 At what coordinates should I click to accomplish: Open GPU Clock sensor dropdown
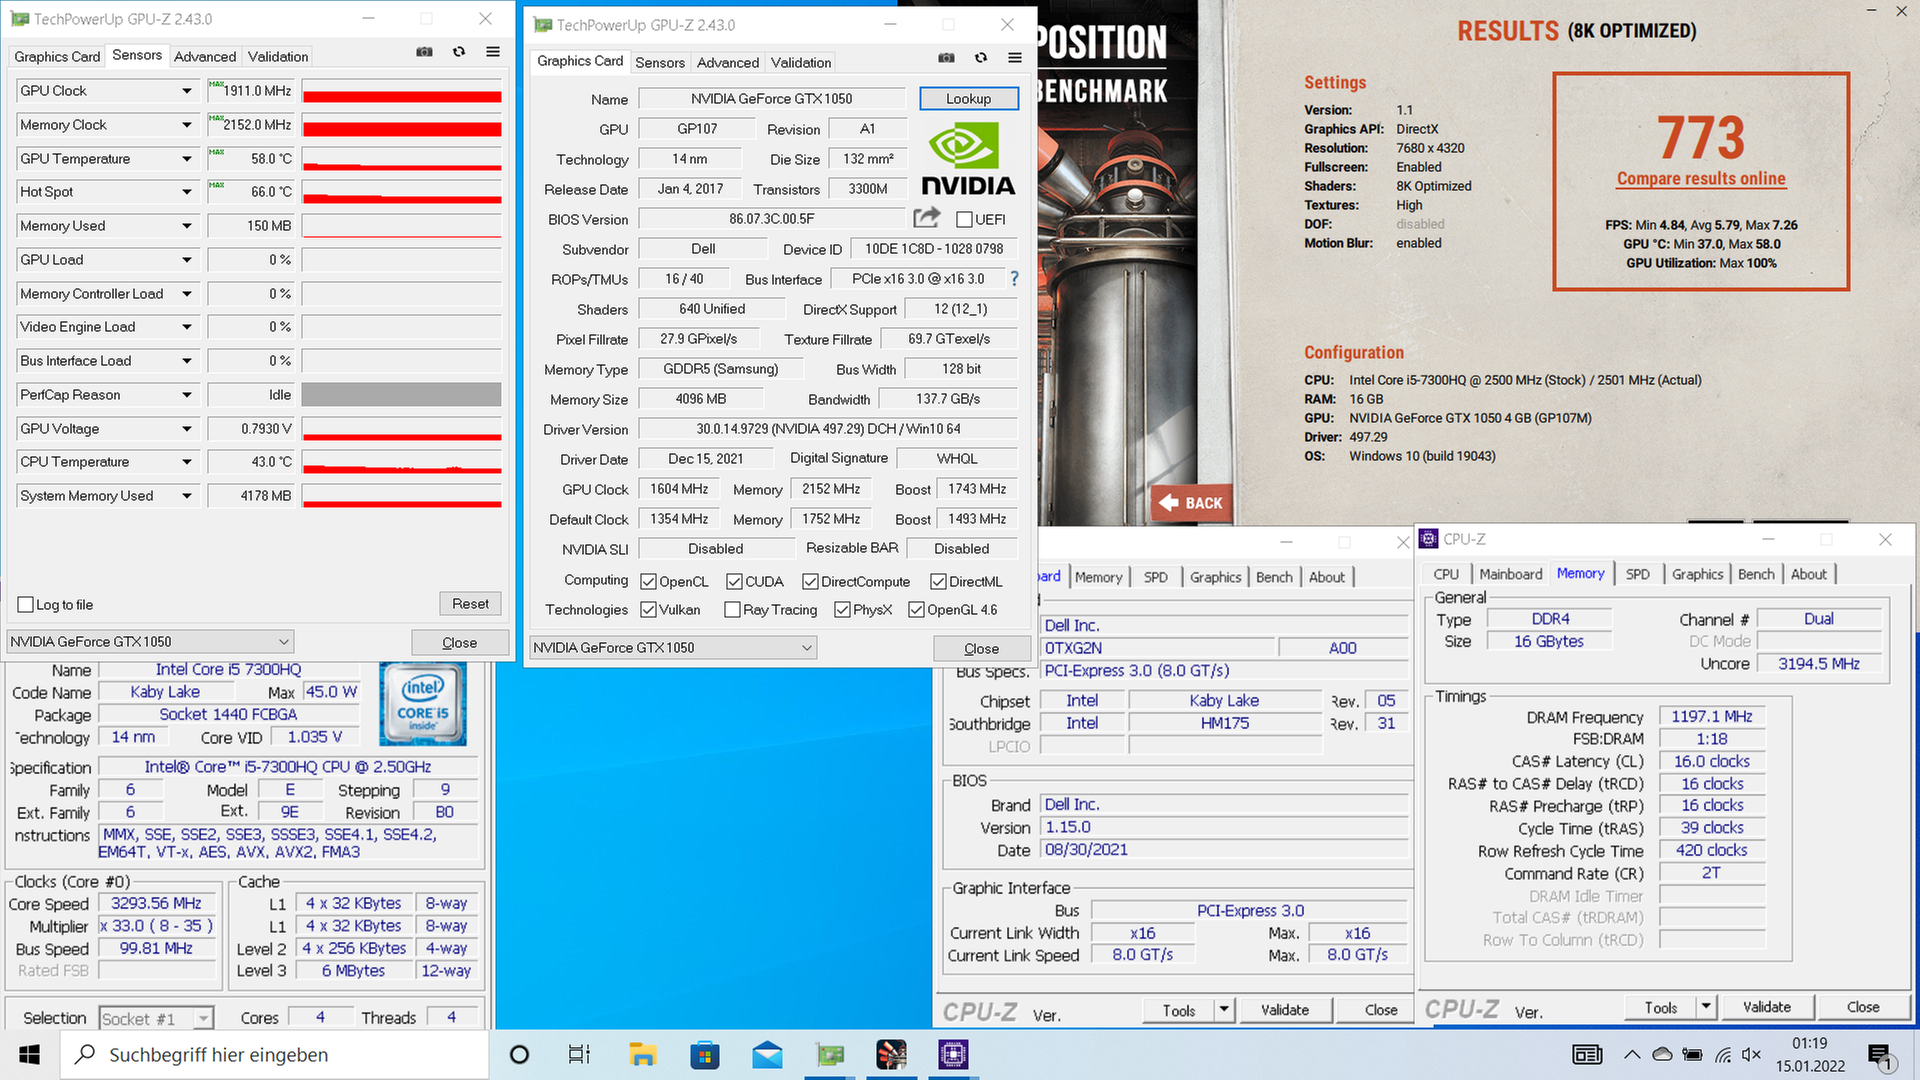point(186,91)
